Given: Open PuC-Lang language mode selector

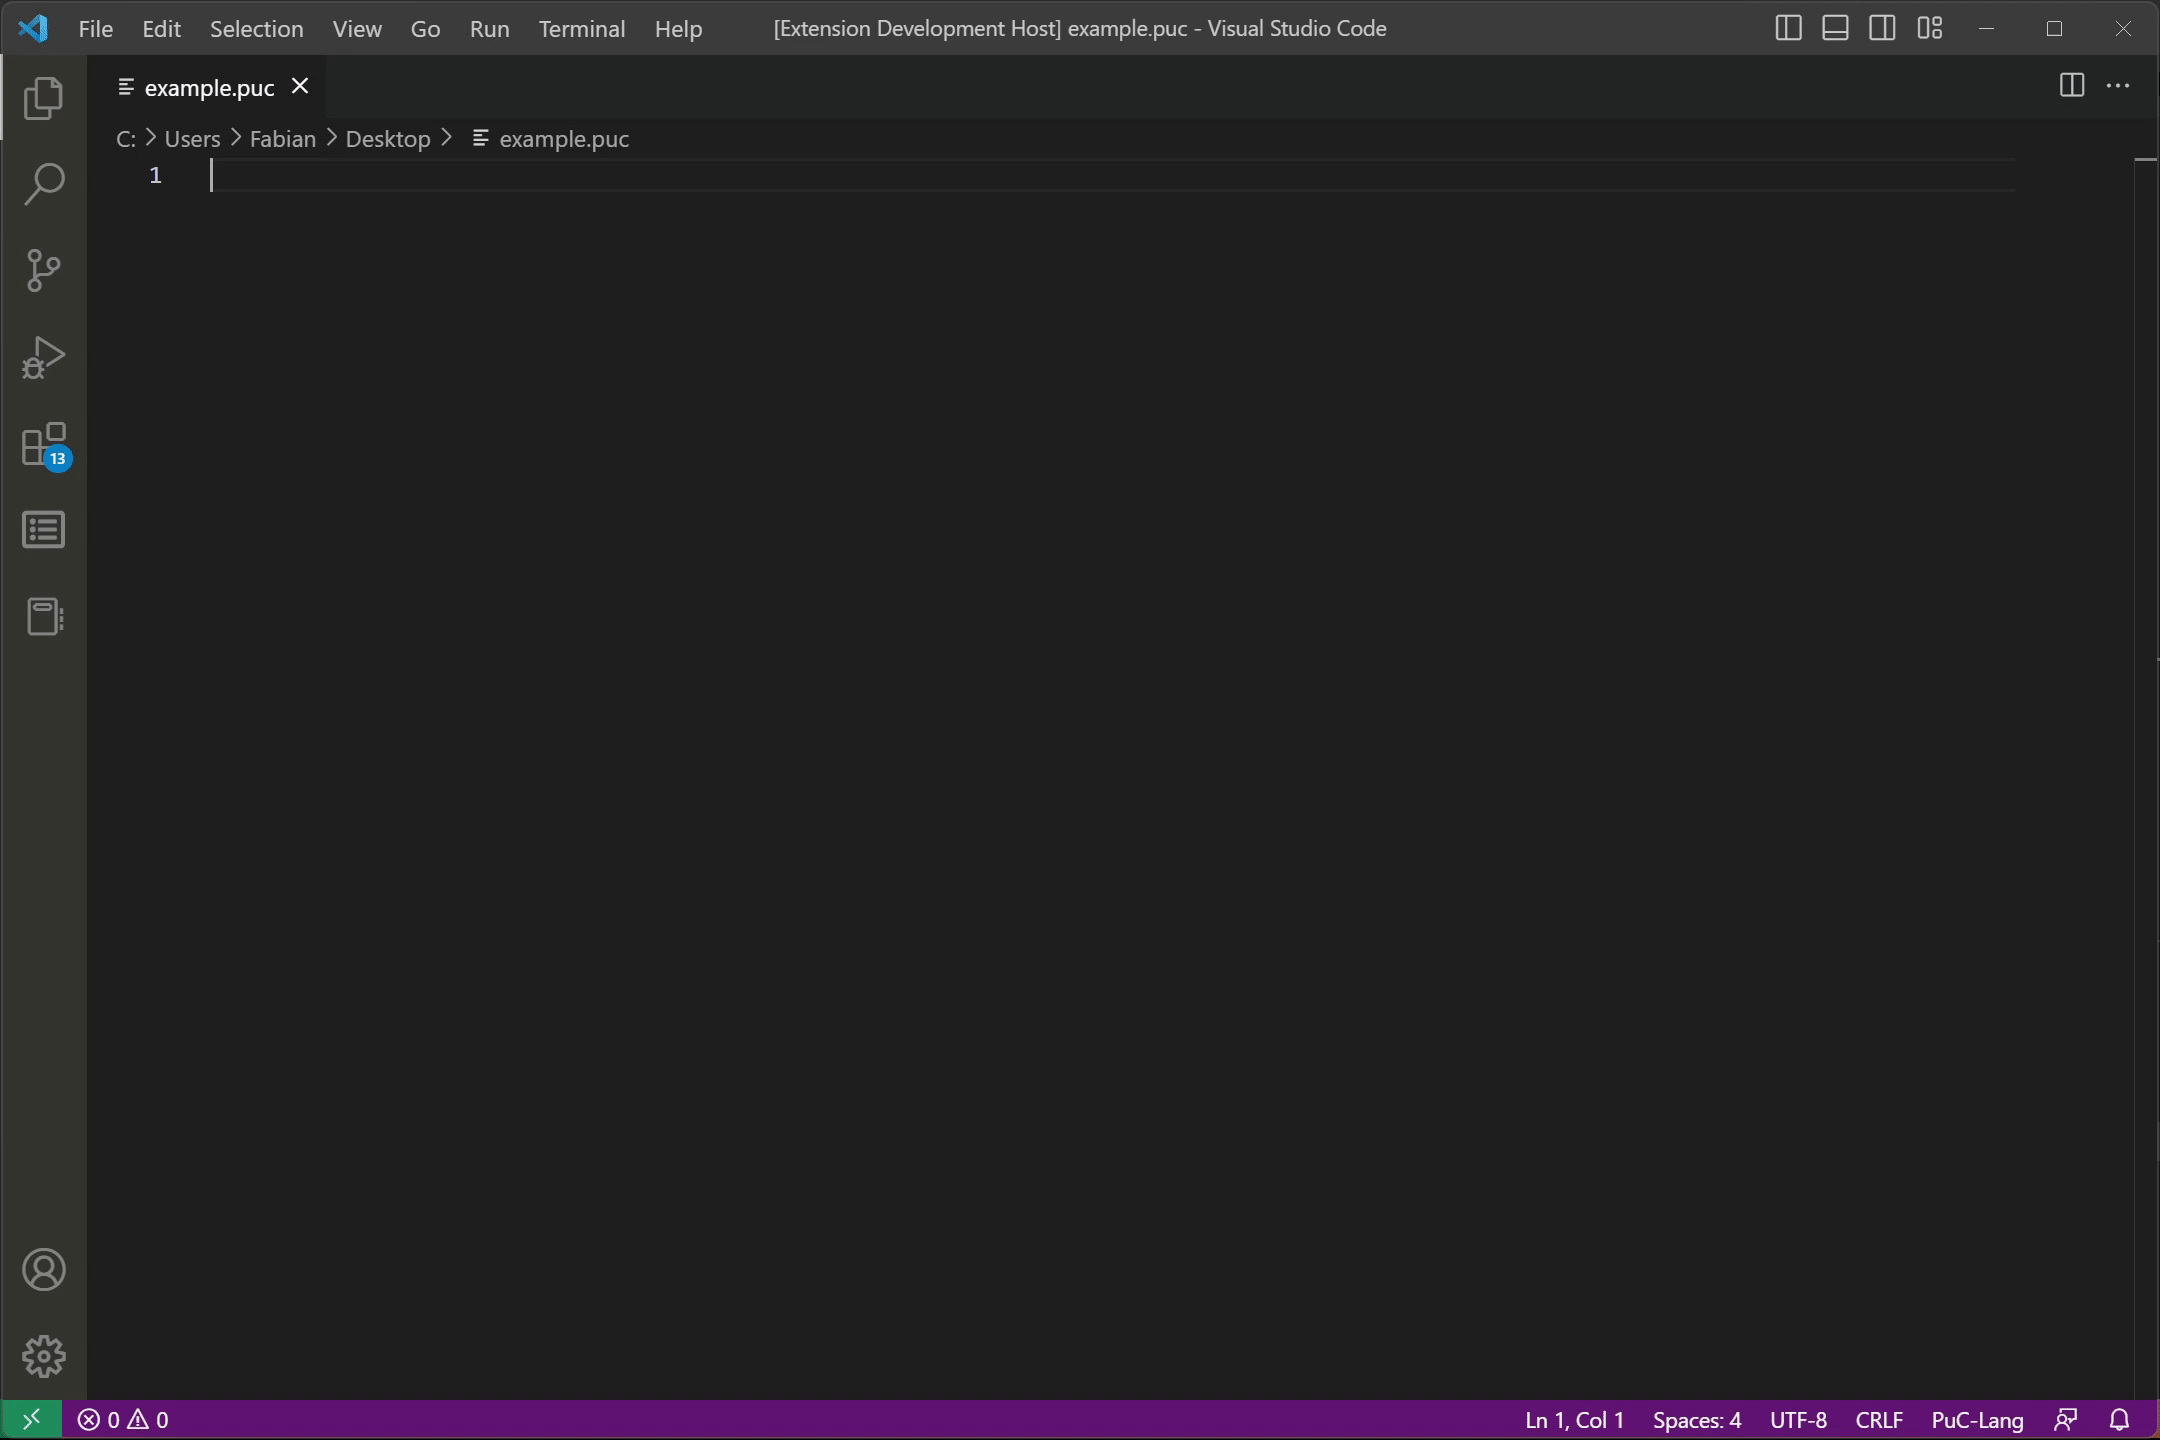Looking at the screenshot, I should tap(1977, 1419).
